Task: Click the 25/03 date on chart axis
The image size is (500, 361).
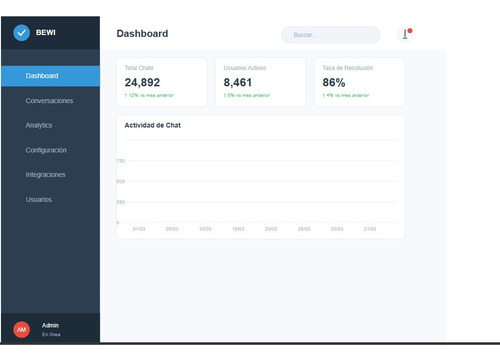Action: point(304,229)
